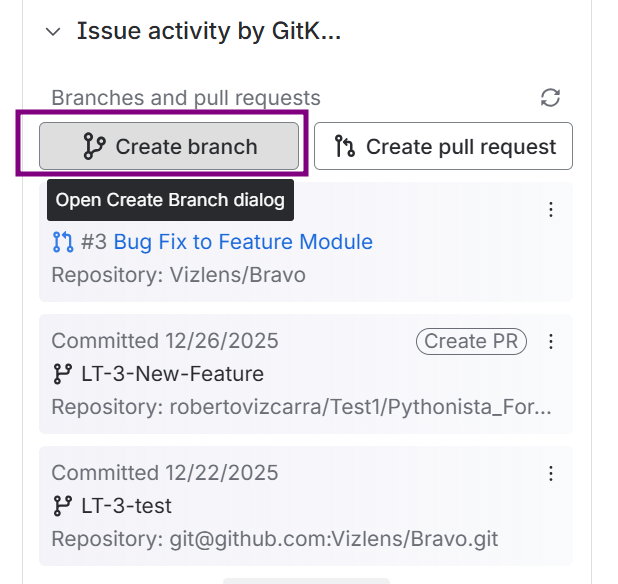Click the Create pull request button
Screen dimensions: 618x584
click(x=443, y=147)
